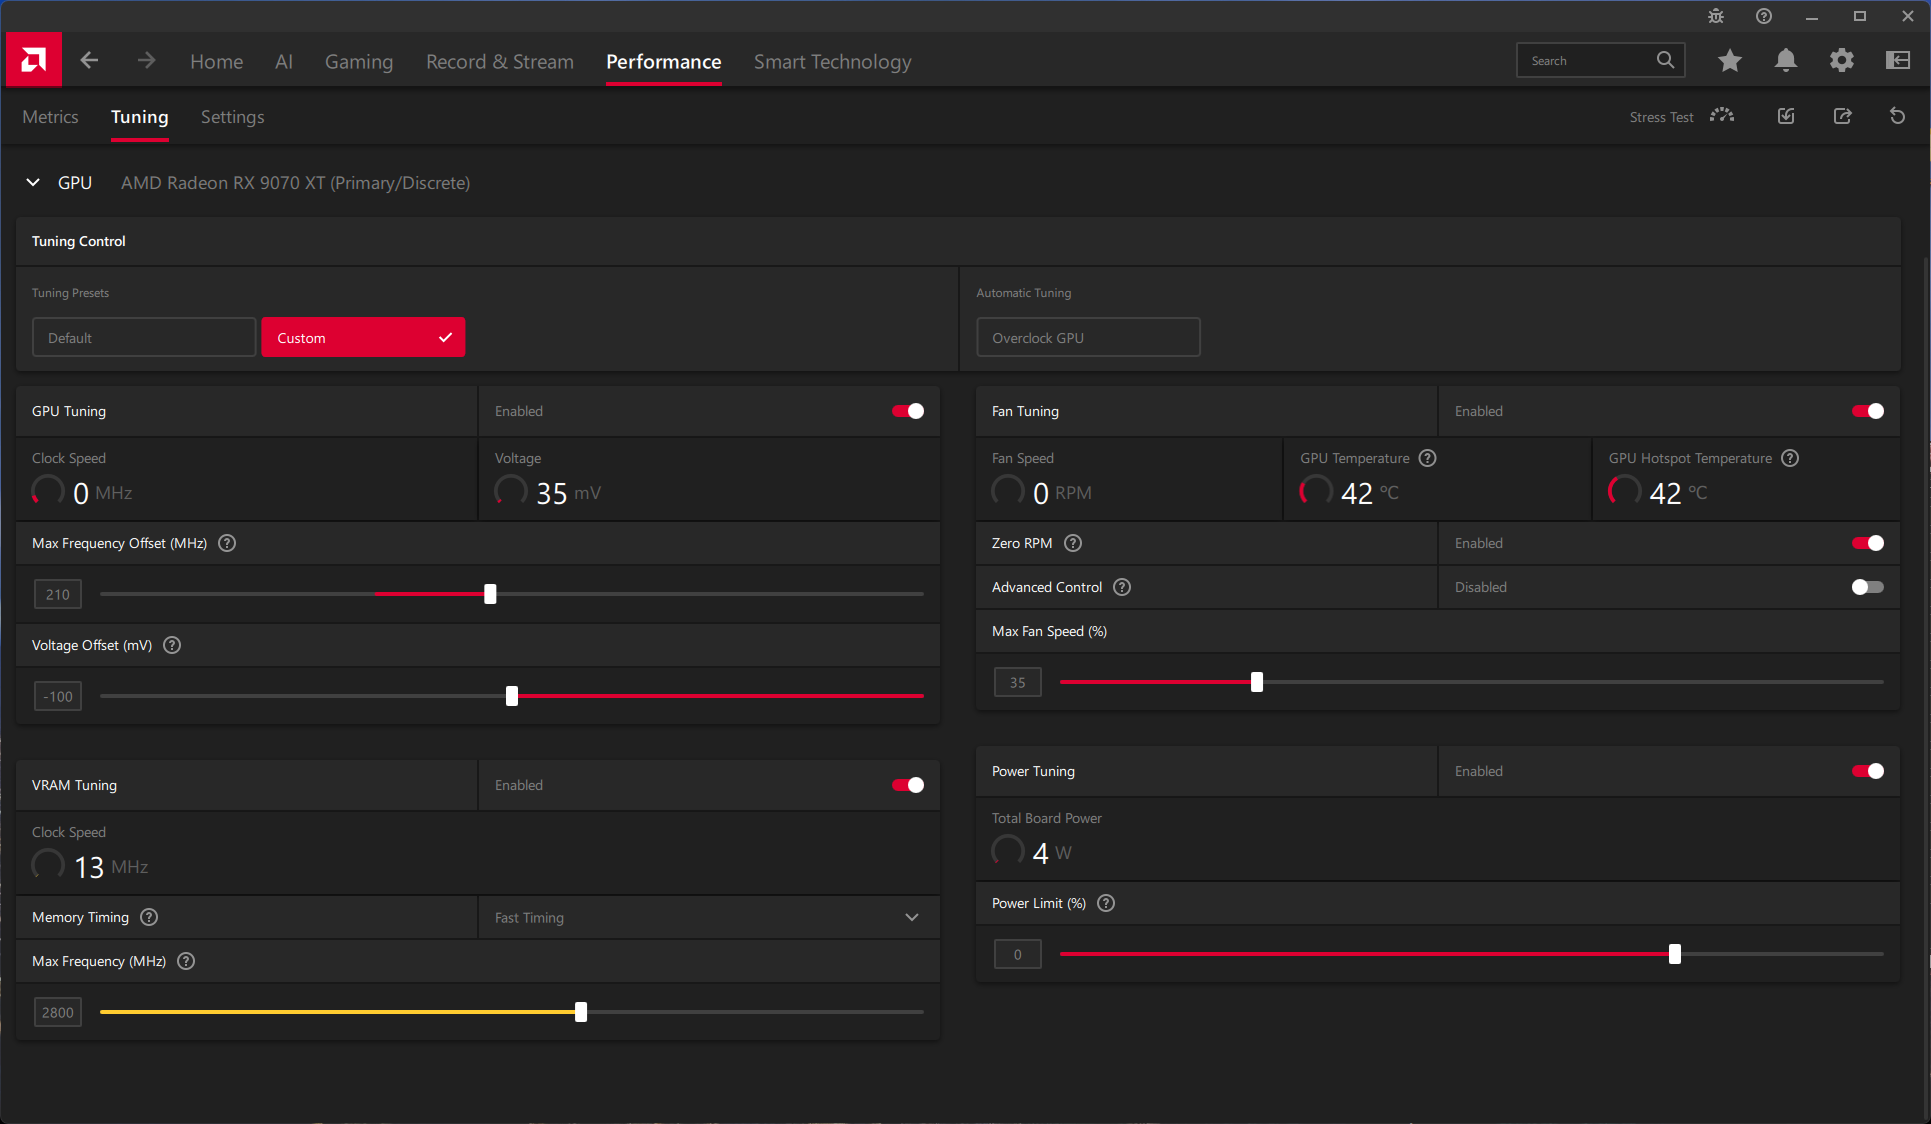The image size is (1931, 1124).
Task: Switch to the Metrics tab
Action: click(x=50, y=117)
